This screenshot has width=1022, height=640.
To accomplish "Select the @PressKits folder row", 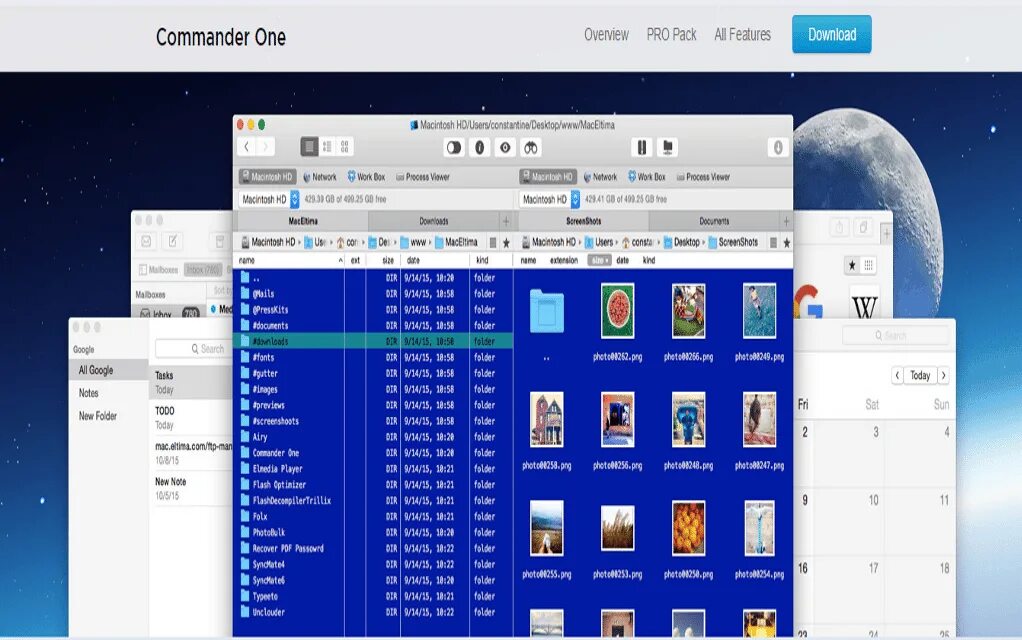I will tap(374, 310).
